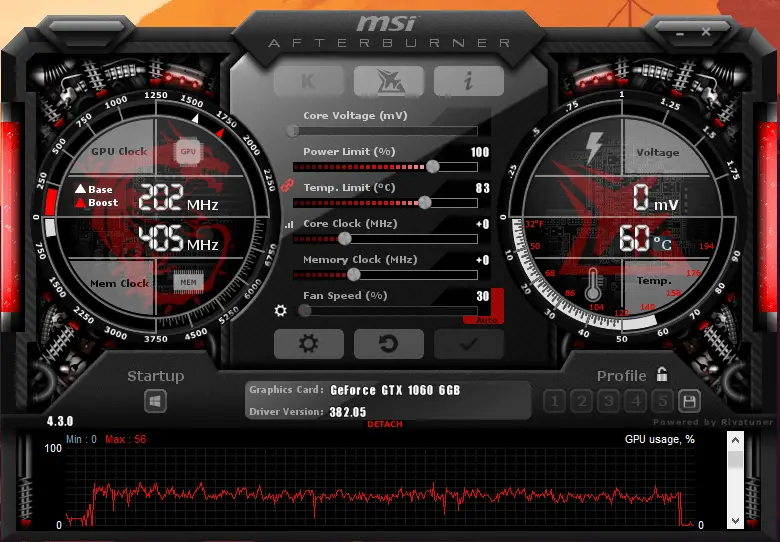Image resolution: width=780 pixels, height=542 pixels.
Task: Close the Afterburner window
Action: [706, 32]
